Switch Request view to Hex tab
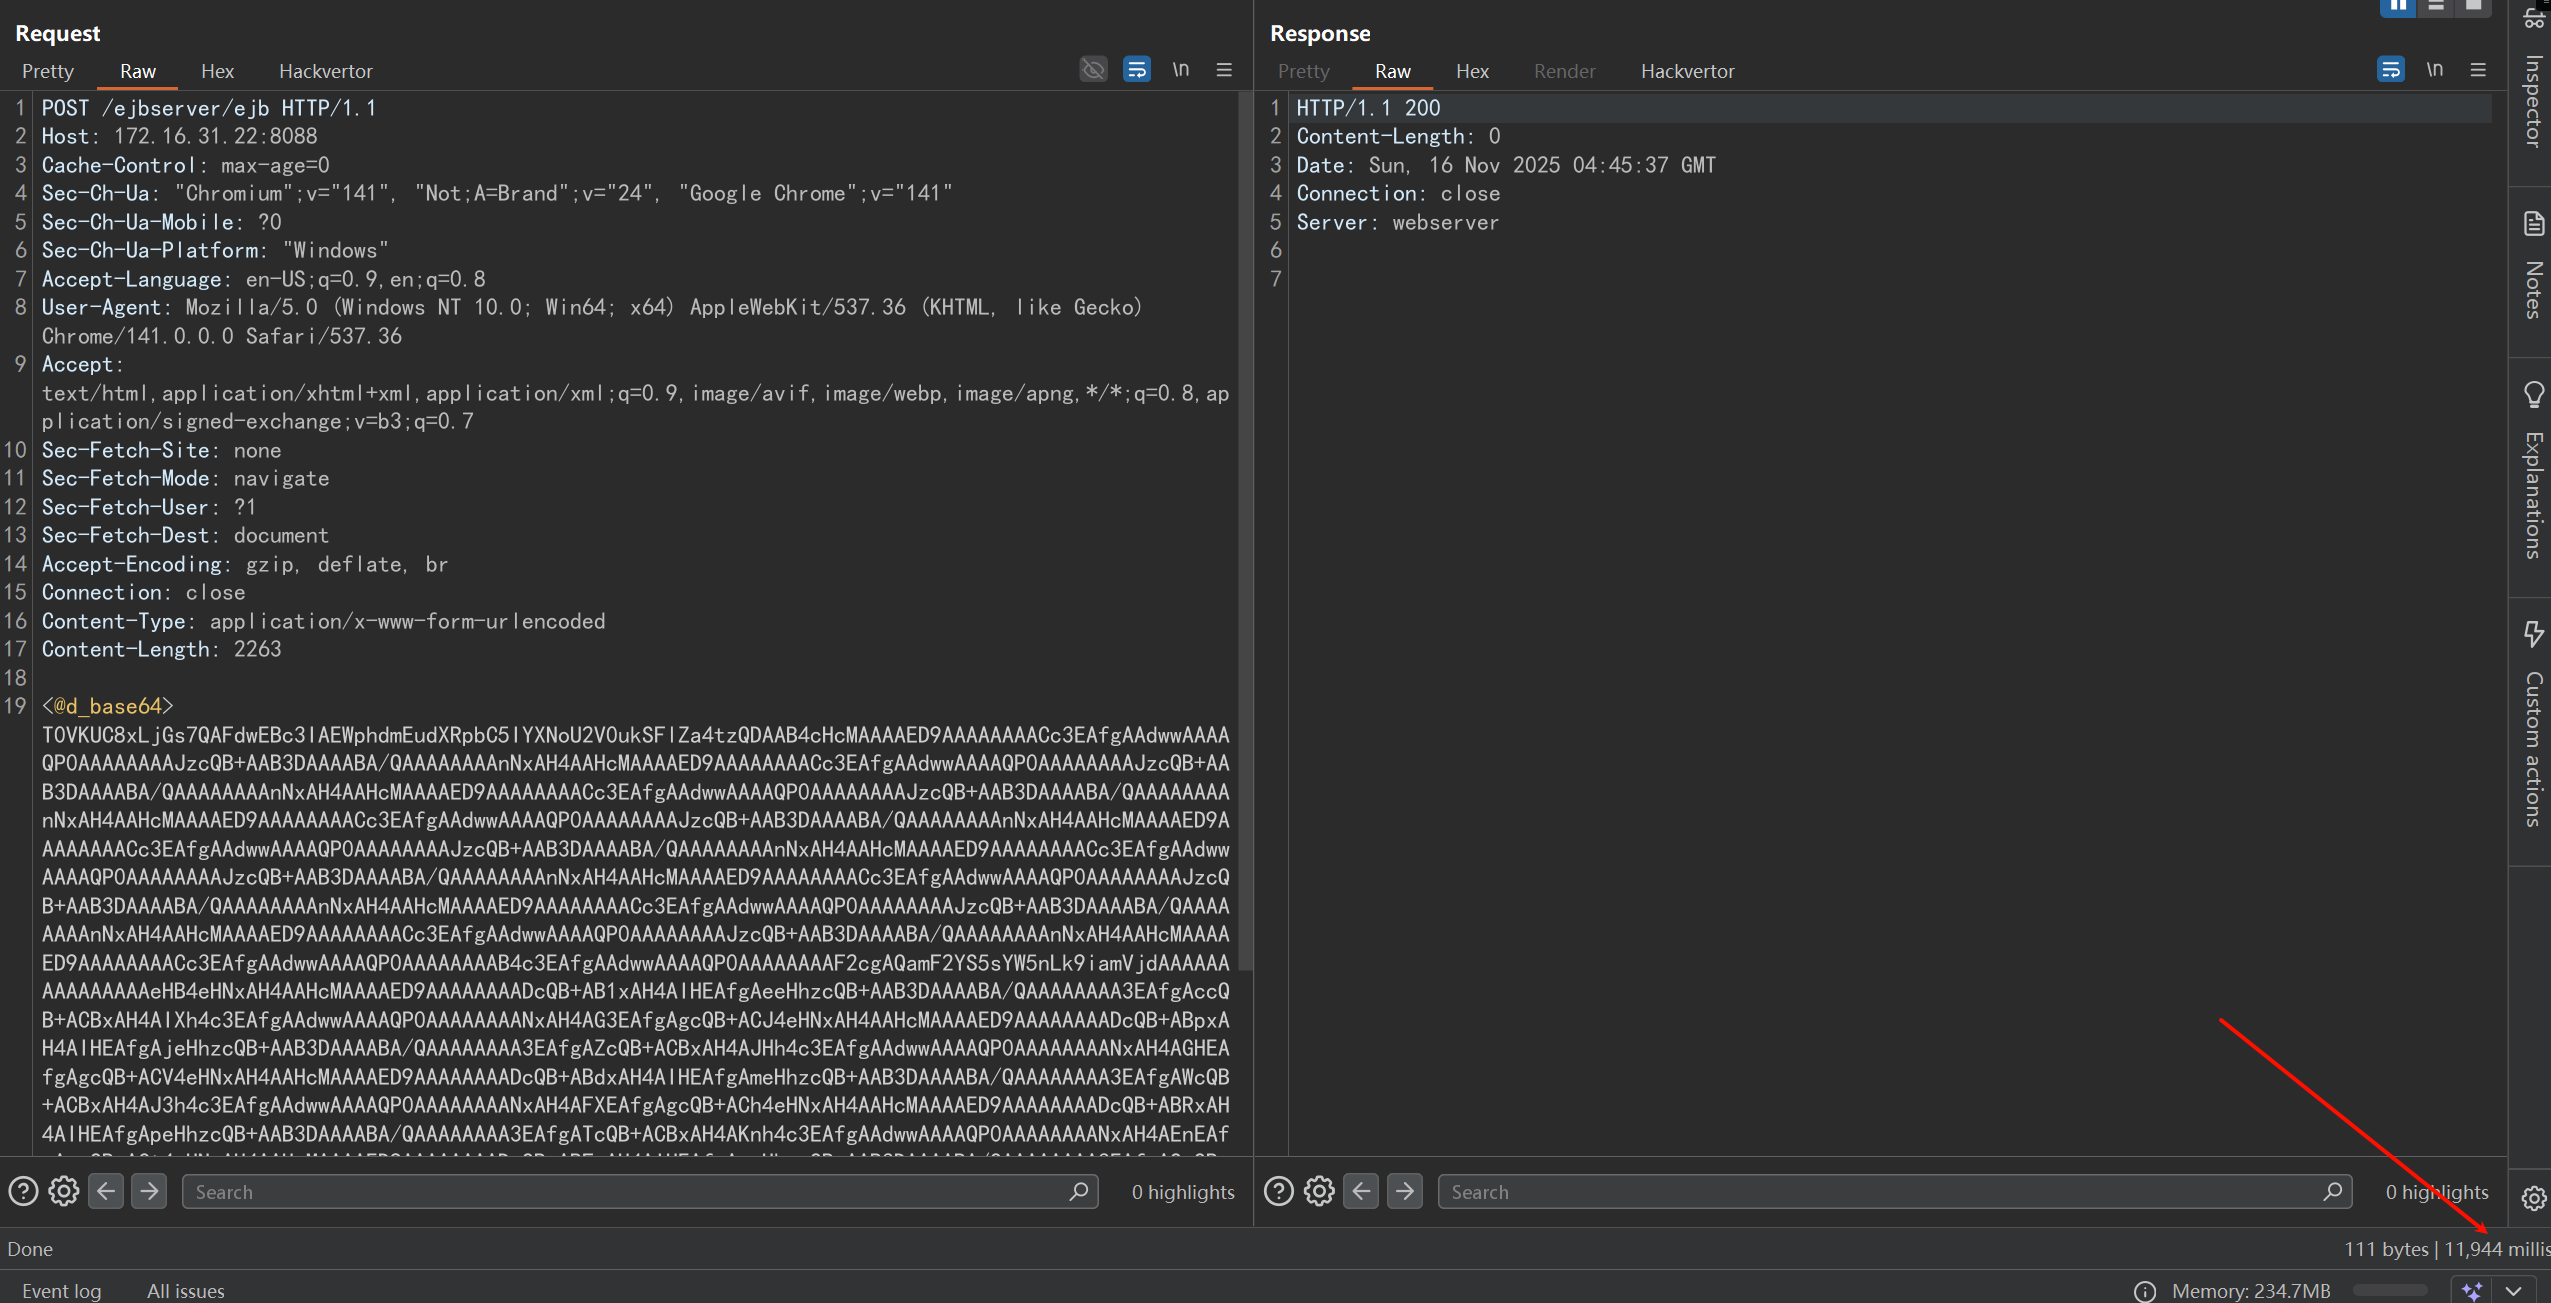This screenshot has height=1303, width=2551. click(217, 71)
